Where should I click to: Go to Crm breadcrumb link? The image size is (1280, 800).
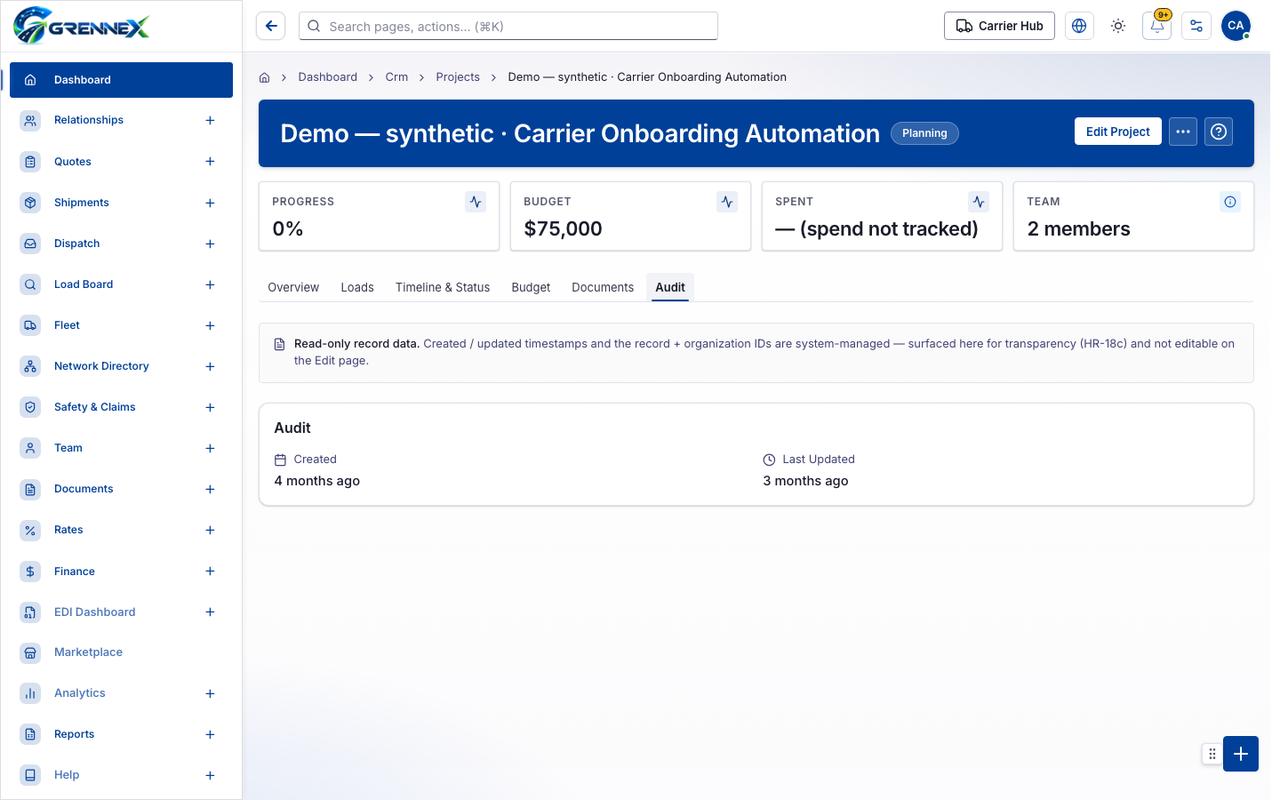point(397,77)
